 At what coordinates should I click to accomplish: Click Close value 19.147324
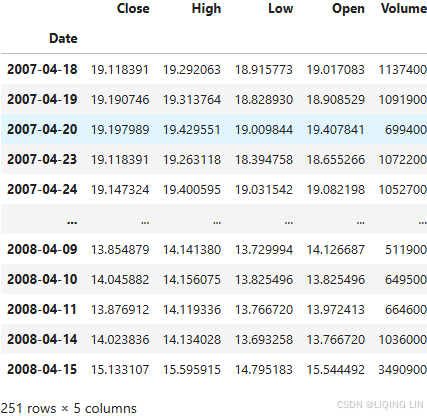pos(120,190)
